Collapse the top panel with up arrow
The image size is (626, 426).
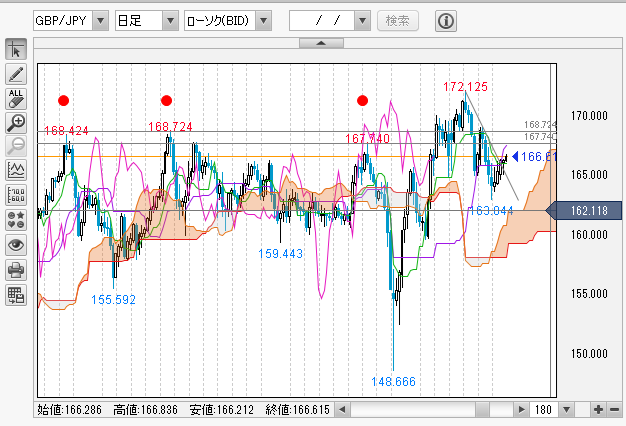pos(321,43)
